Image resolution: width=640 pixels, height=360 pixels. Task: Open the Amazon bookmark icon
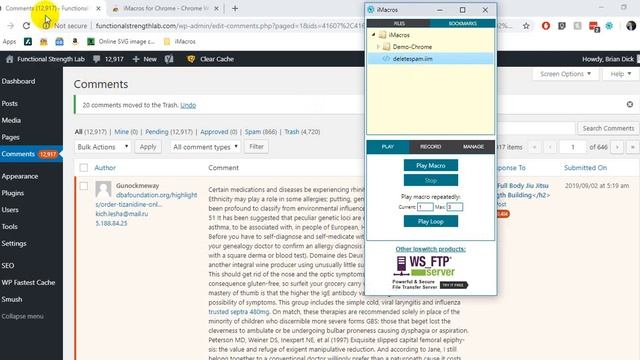click(x=75, y=41)
